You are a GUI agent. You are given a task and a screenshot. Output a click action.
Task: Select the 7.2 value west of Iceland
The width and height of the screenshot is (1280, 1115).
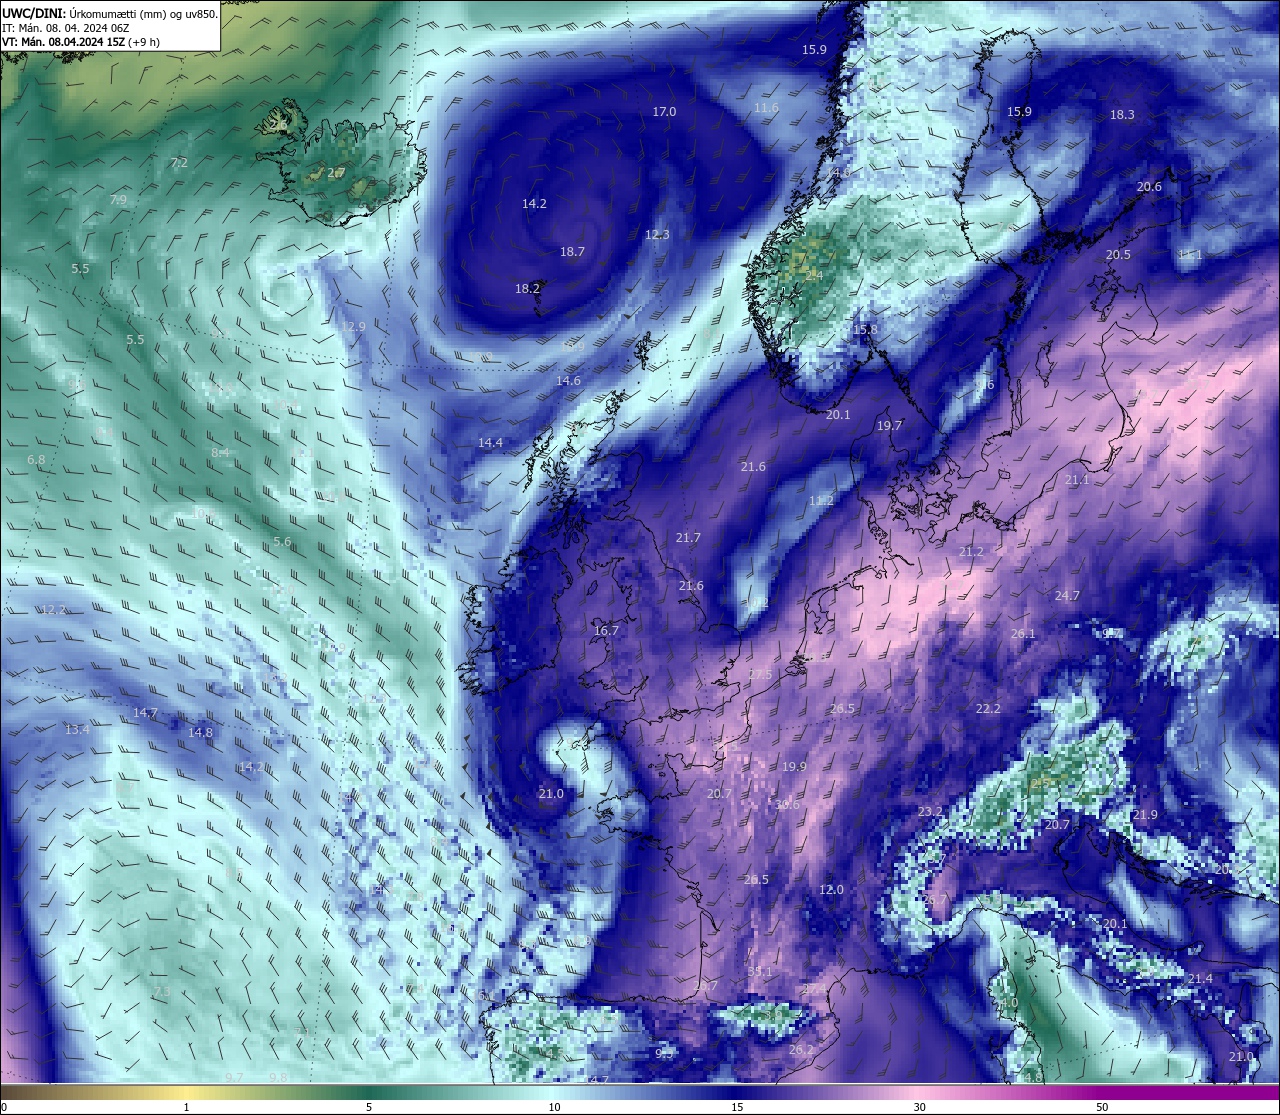pyautogui.click(x=179, y=163)
